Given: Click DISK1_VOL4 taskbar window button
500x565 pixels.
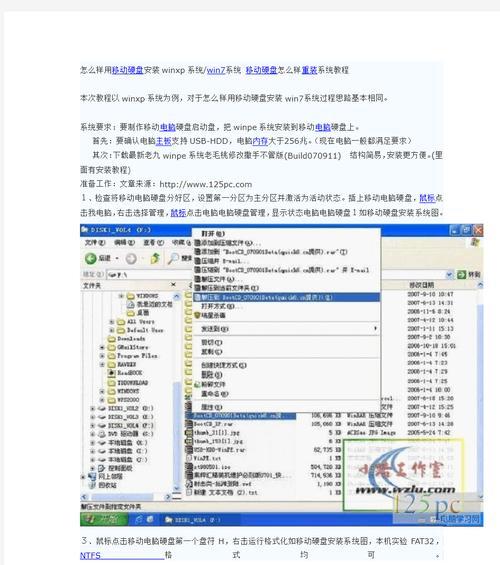Looking at the screenshot, I should [192, 520].
